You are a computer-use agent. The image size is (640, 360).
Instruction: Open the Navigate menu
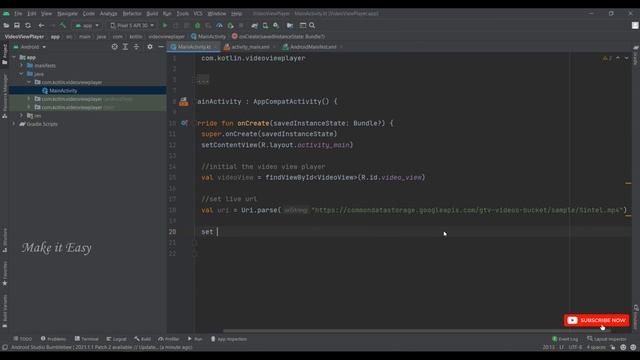(x=67, y=13)
